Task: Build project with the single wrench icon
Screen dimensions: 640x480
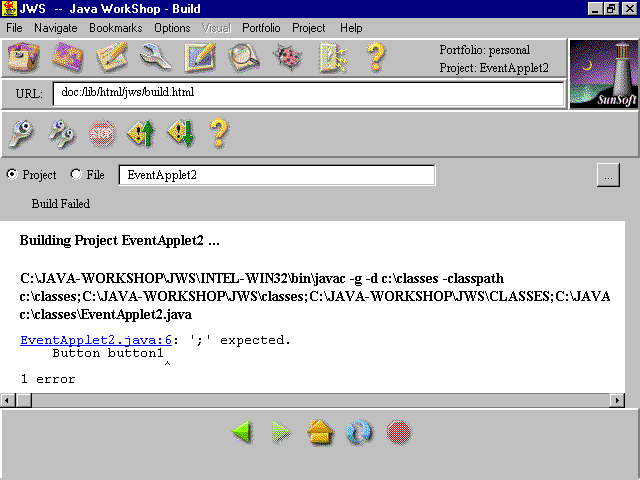Action: point(22,133)
